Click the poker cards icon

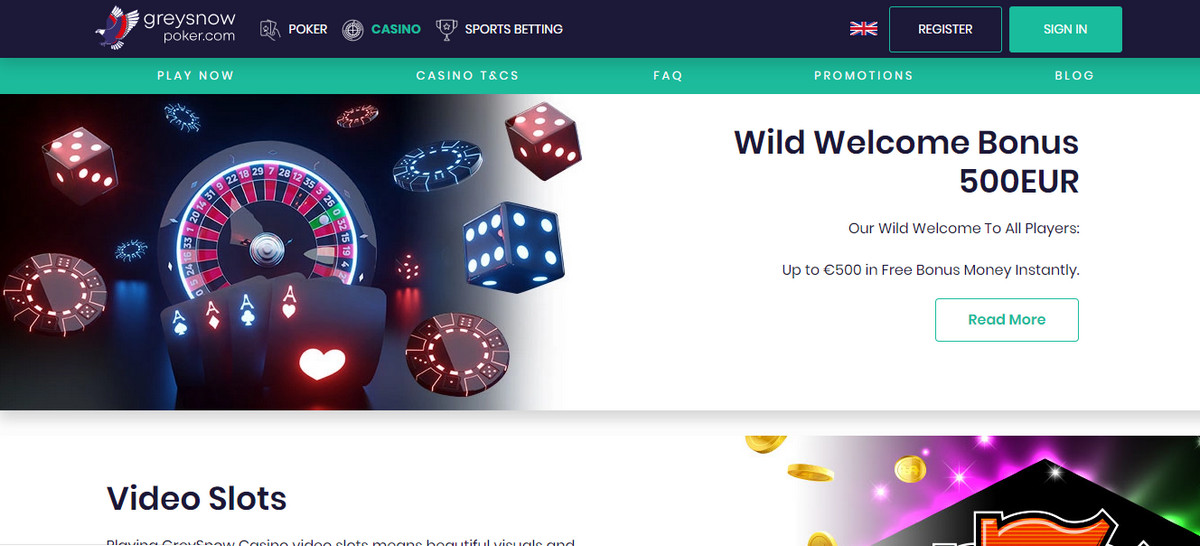click(269, 29)
